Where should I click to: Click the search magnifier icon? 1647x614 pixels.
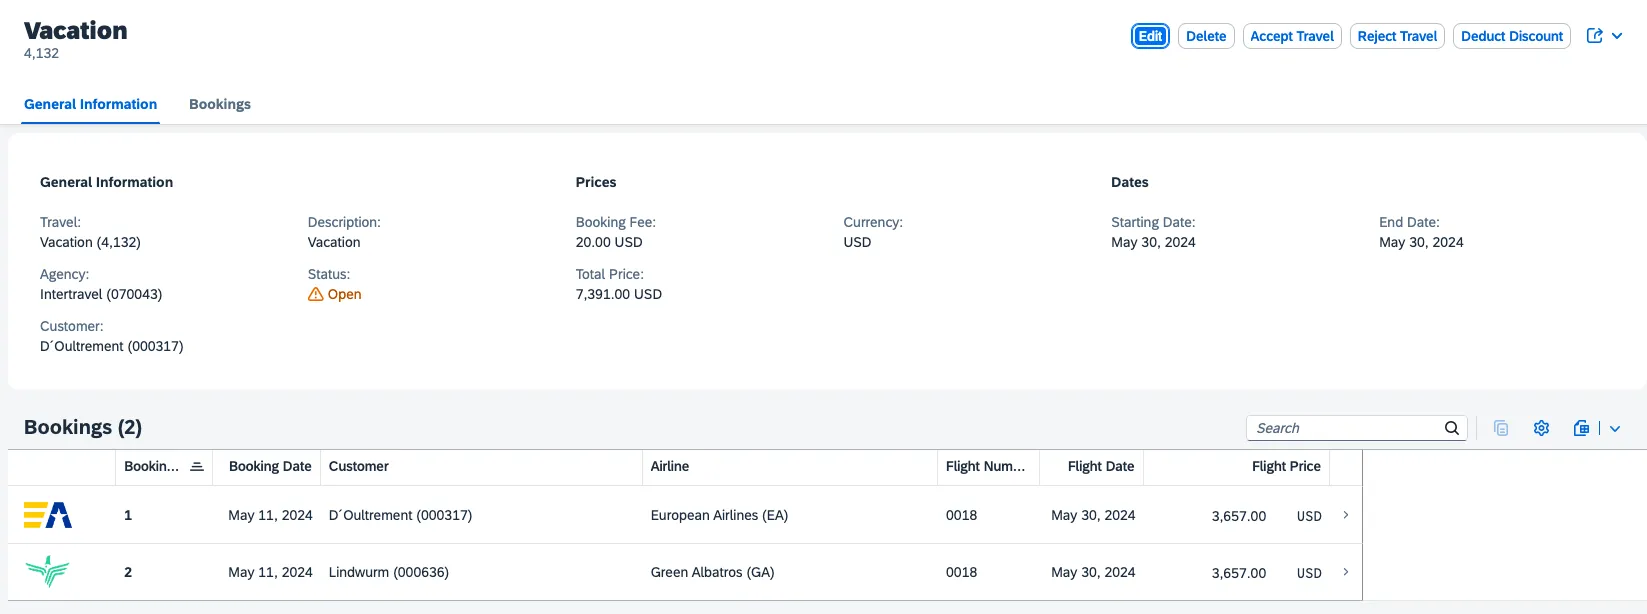tap(1452, 428)
